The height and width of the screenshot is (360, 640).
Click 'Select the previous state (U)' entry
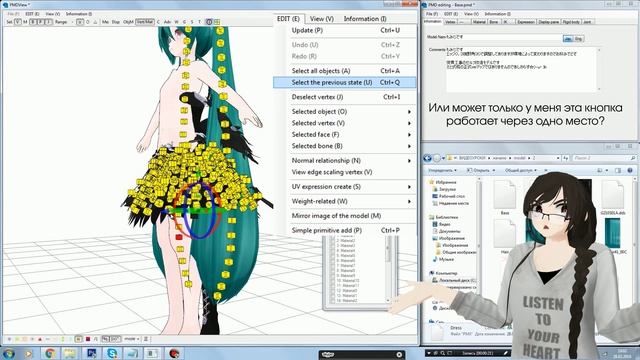pos(345,82)
